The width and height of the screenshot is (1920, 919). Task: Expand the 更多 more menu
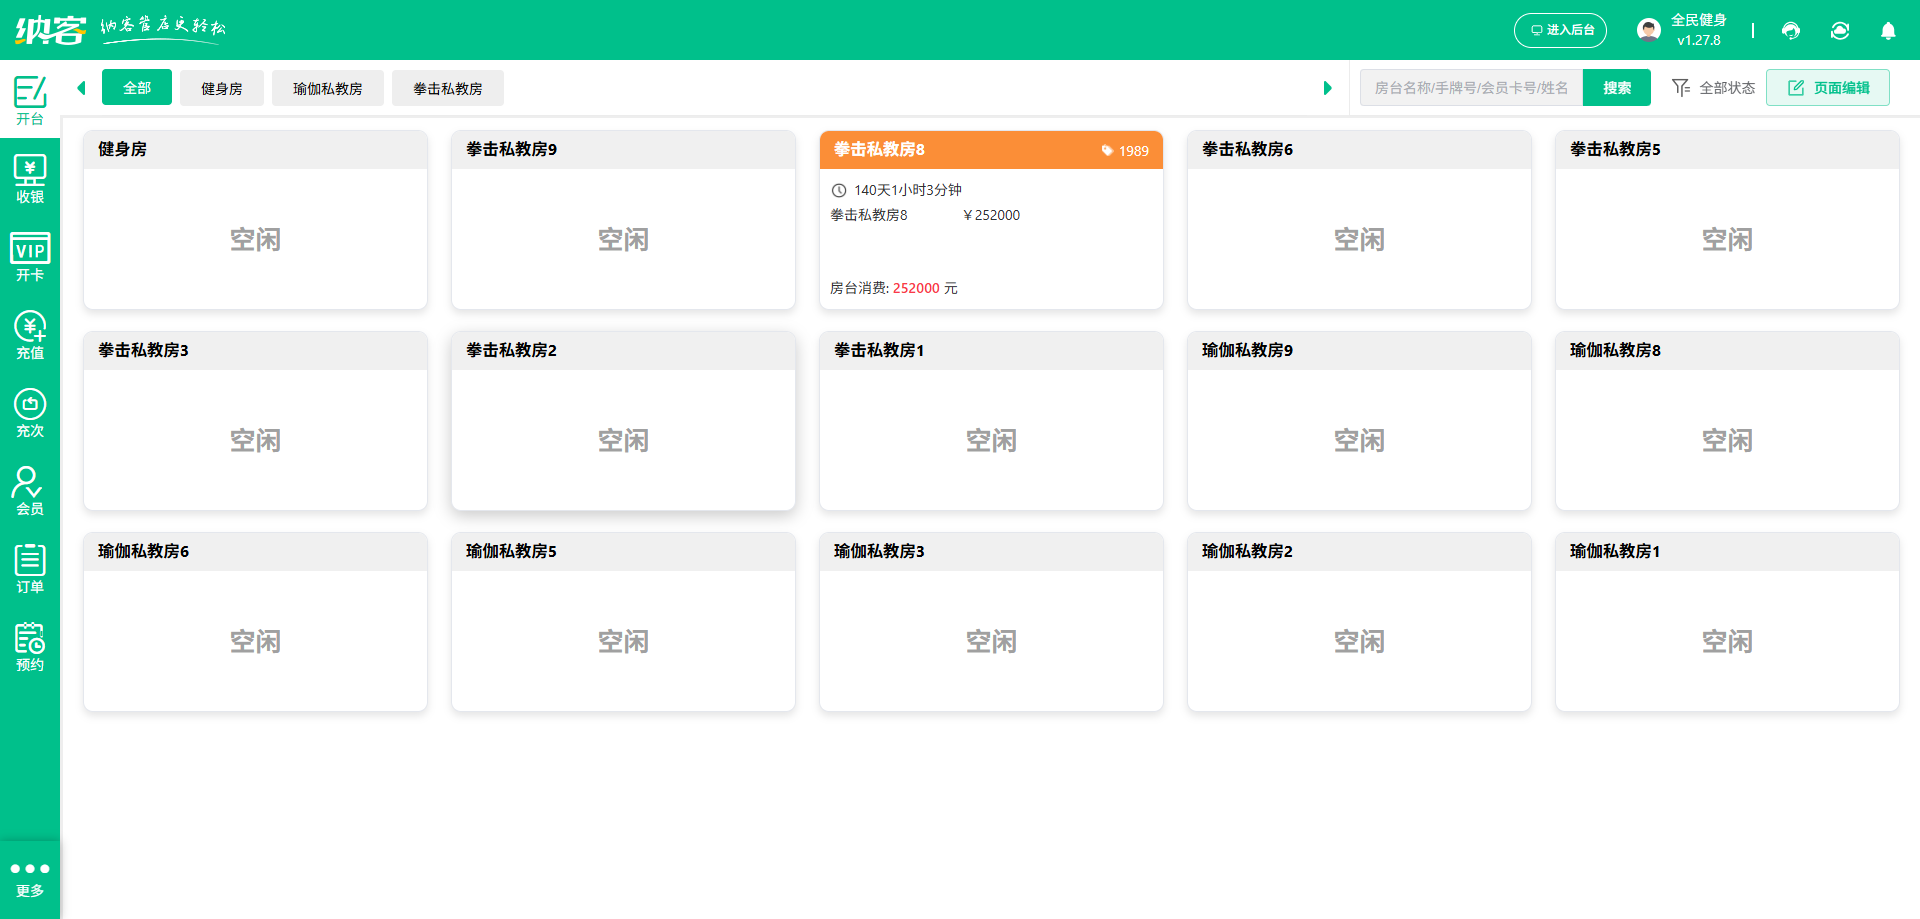click(30, 878)
